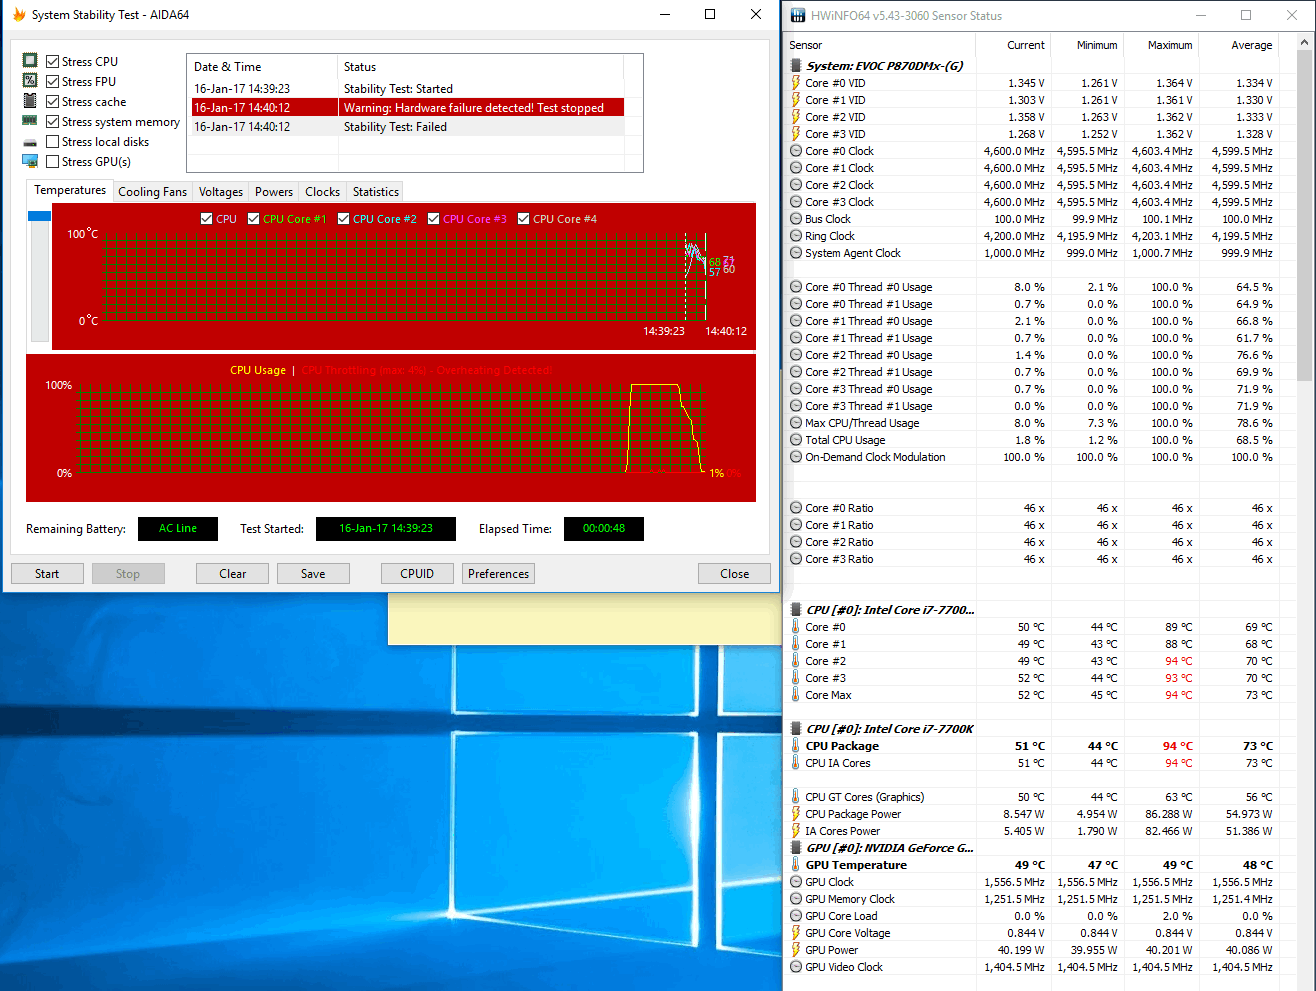Click the RAM icon beside Stress system memory

pos(30,121)
